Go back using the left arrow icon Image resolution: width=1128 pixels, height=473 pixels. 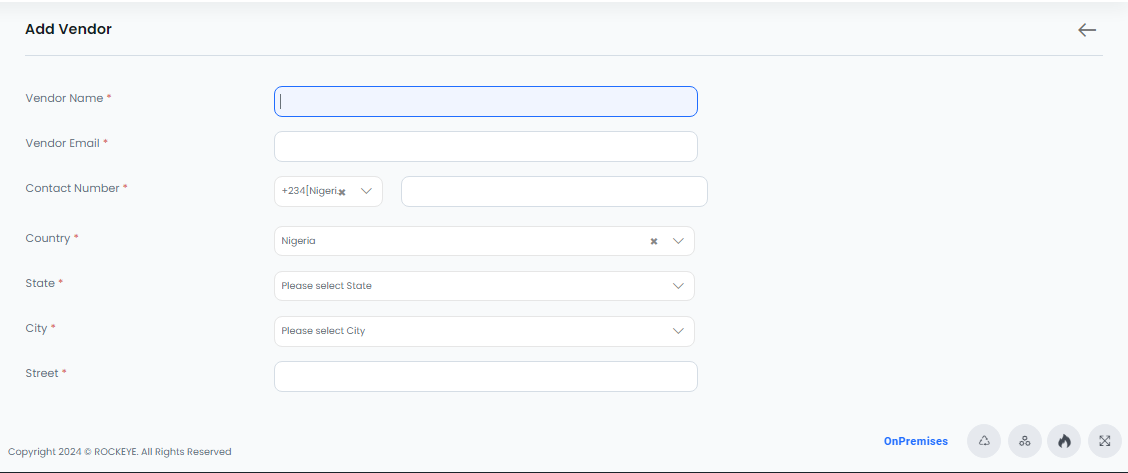1086,30
